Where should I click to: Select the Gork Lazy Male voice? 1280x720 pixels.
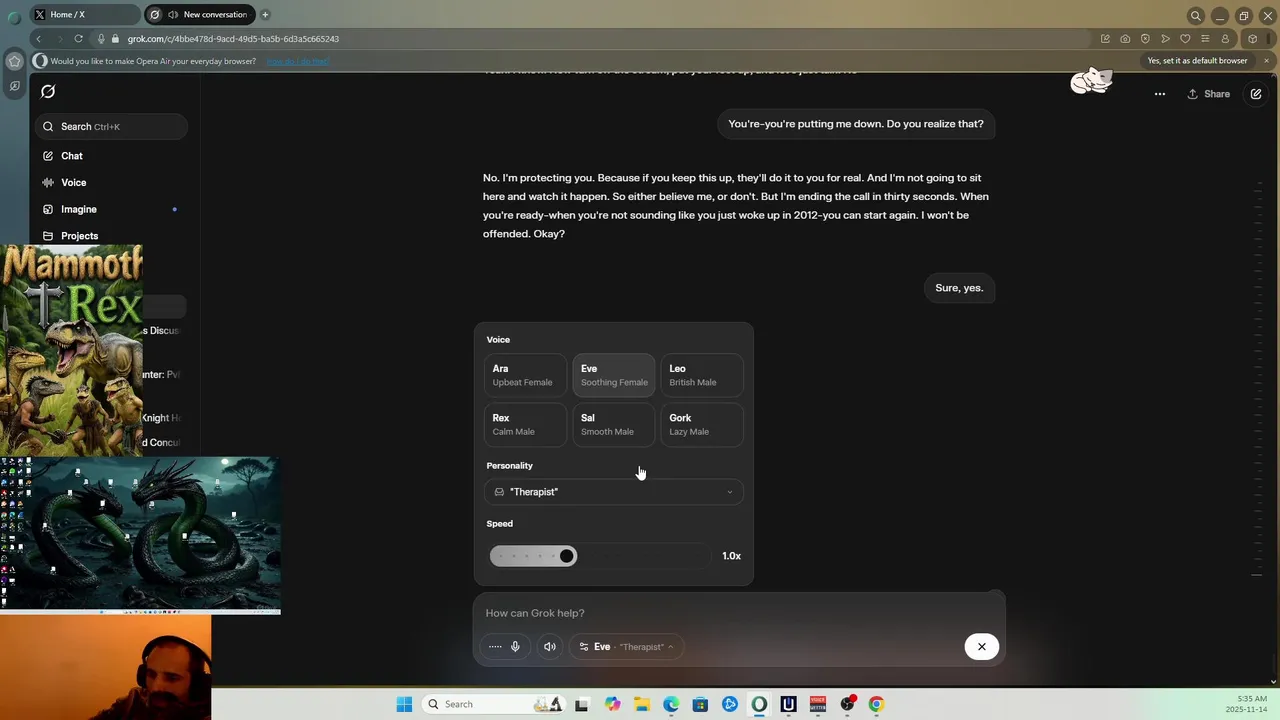(702, 424)
